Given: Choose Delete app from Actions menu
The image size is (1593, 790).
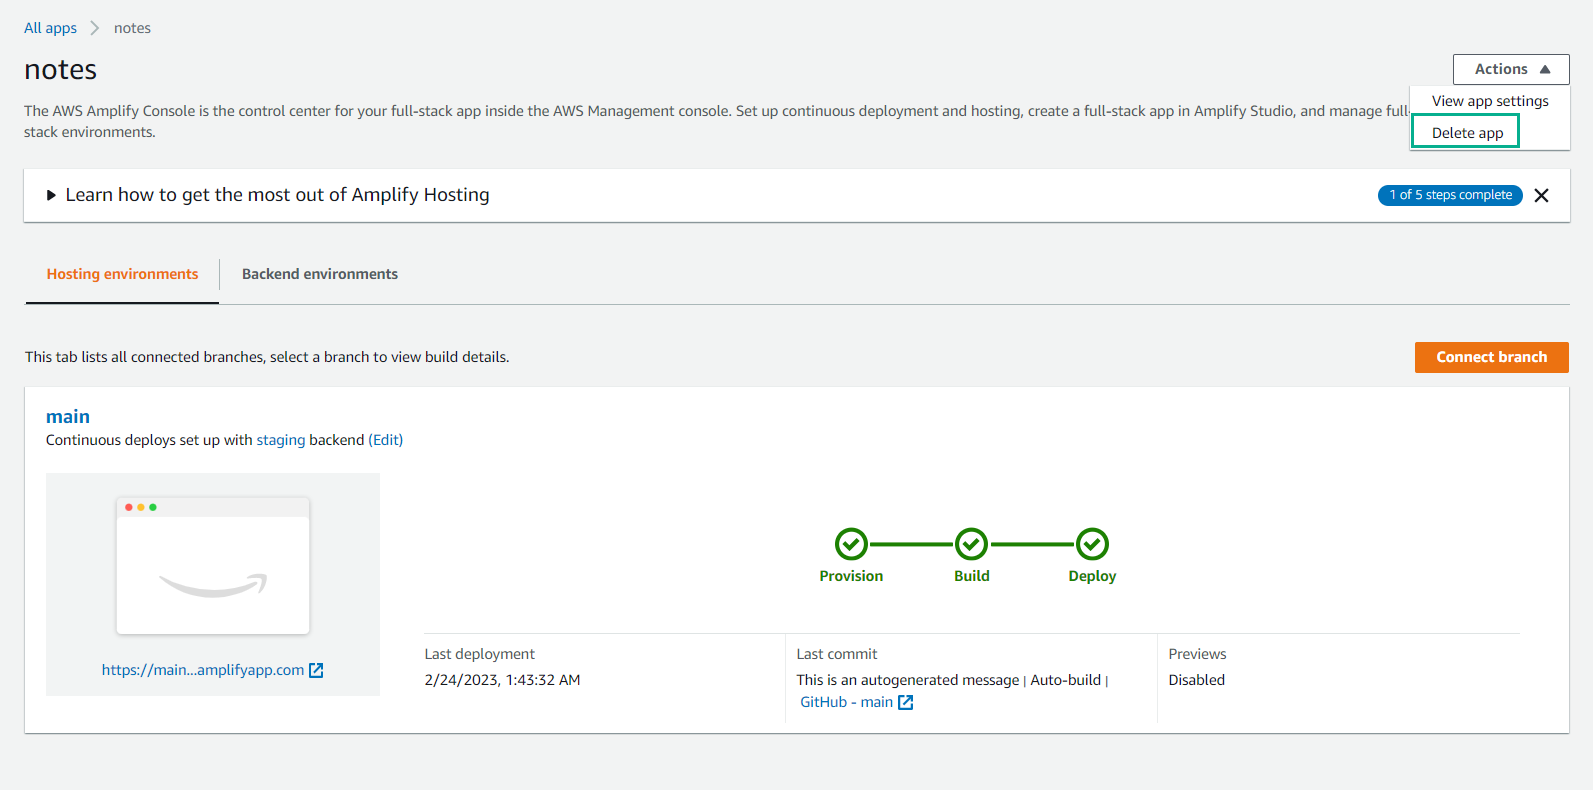Looking at the screenshot, I should coord(1466,132).
